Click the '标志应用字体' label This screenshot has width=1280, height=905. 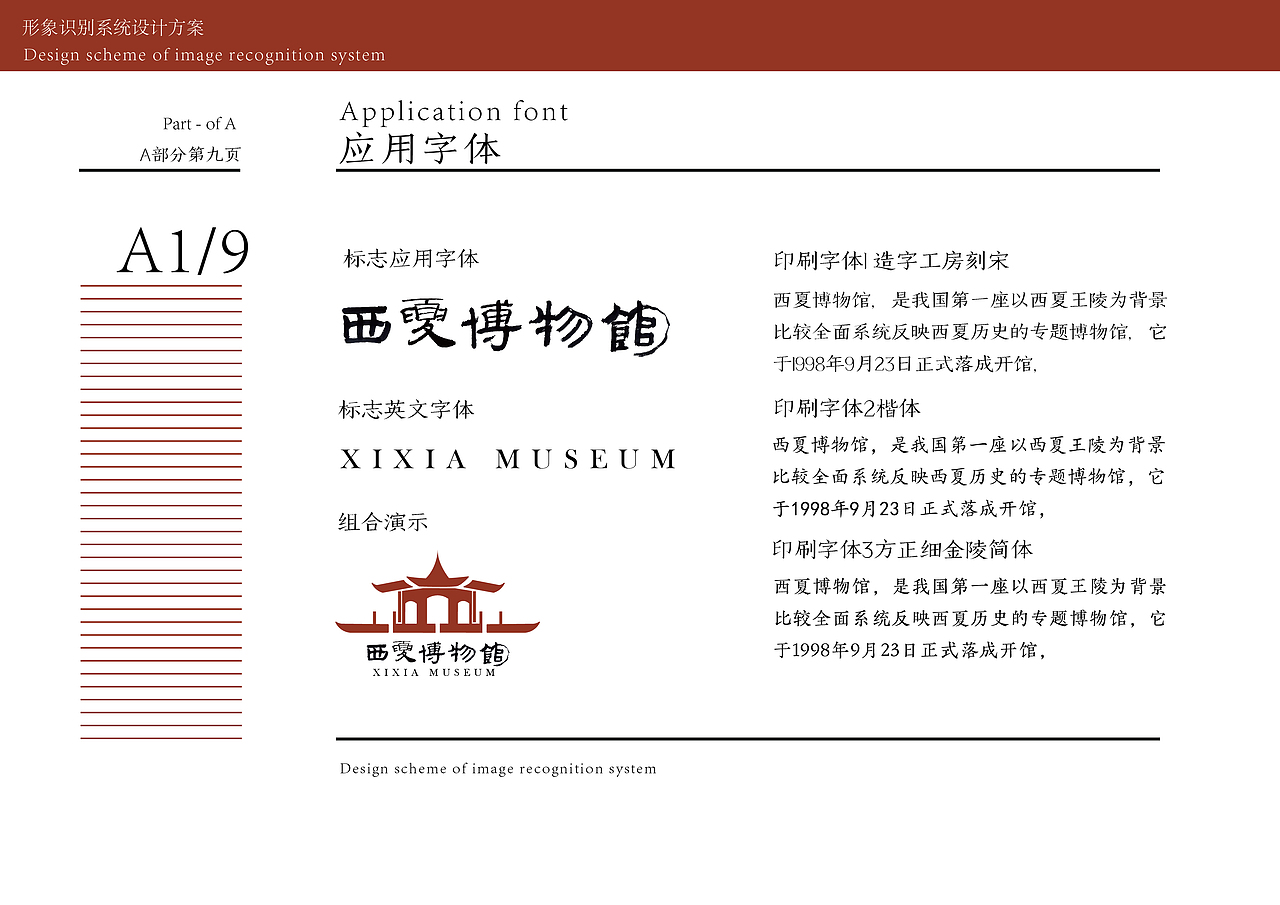(411, 259)
